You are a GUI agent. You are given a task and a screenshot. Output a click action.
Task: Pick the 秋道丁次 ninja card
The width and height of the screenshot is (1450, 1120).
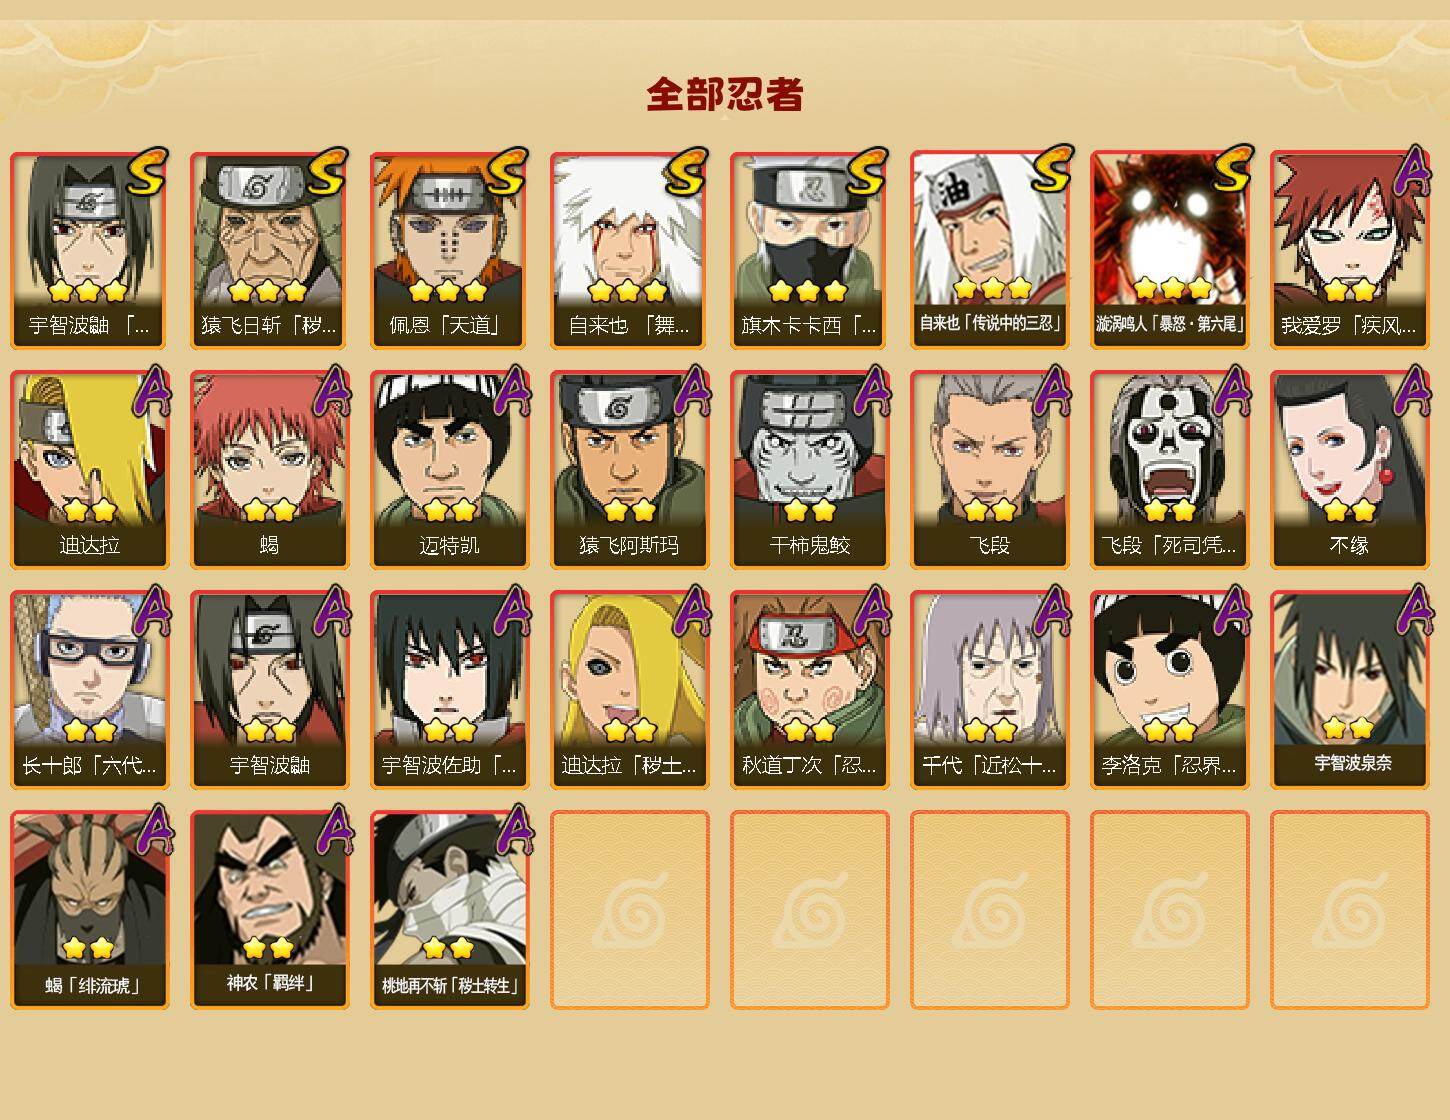809,690
